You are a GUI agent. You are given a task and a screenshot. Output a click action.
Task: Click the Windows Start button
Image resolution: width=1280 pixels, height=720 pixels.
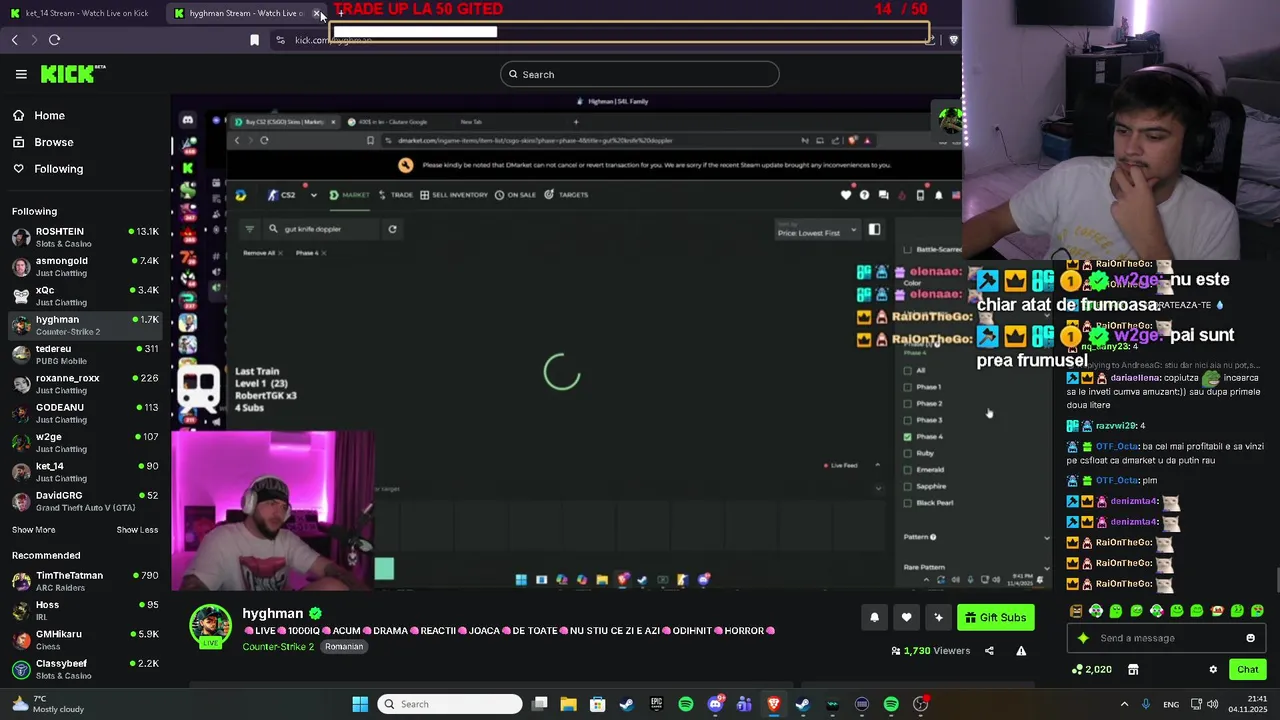[360, 704]
